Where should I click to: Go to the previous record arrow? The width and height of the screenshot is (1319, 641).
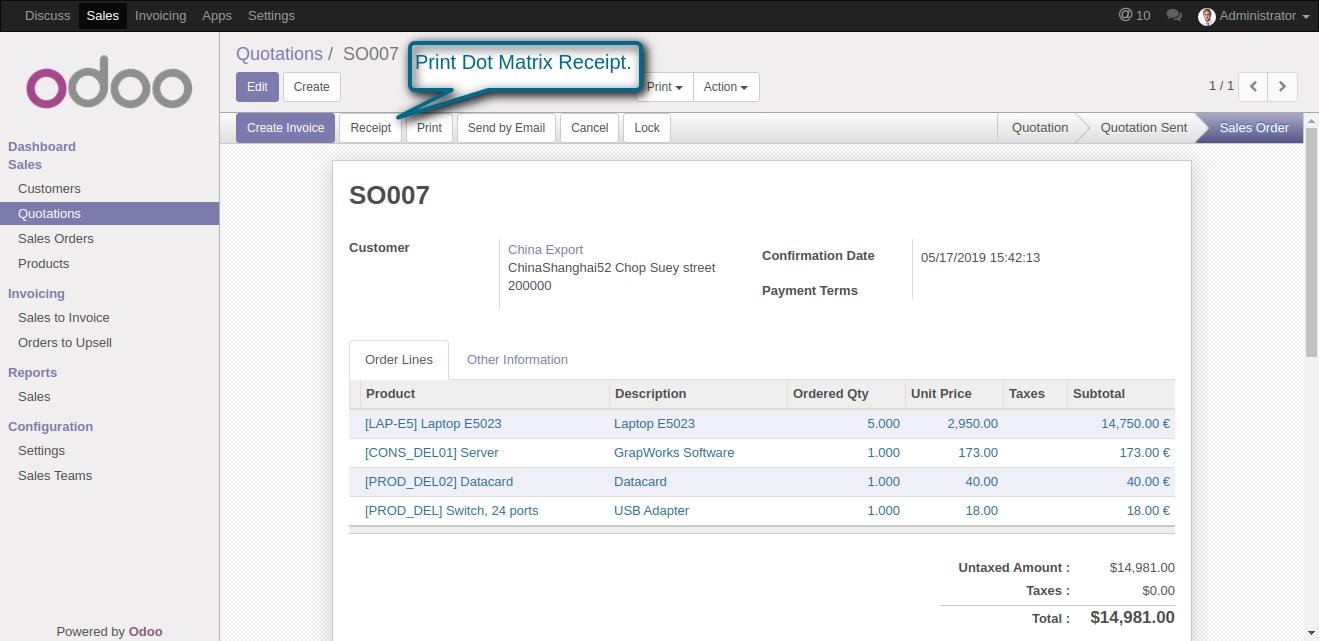tap(1253, 87)
